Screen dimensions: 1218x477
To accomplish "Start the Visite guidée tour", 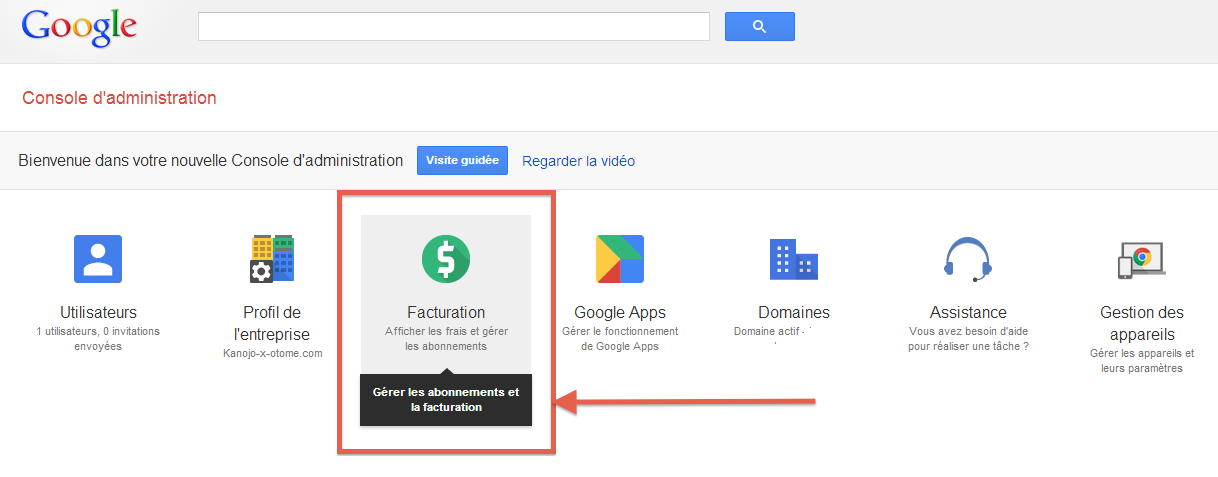I will point(462,160).
